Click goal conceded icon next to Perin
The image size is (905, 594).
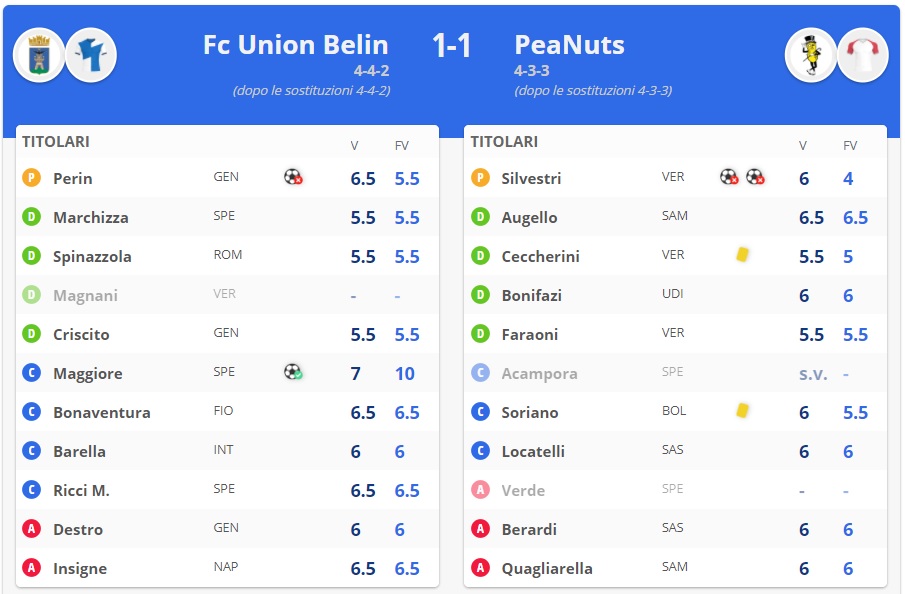(x=293, y=178)
